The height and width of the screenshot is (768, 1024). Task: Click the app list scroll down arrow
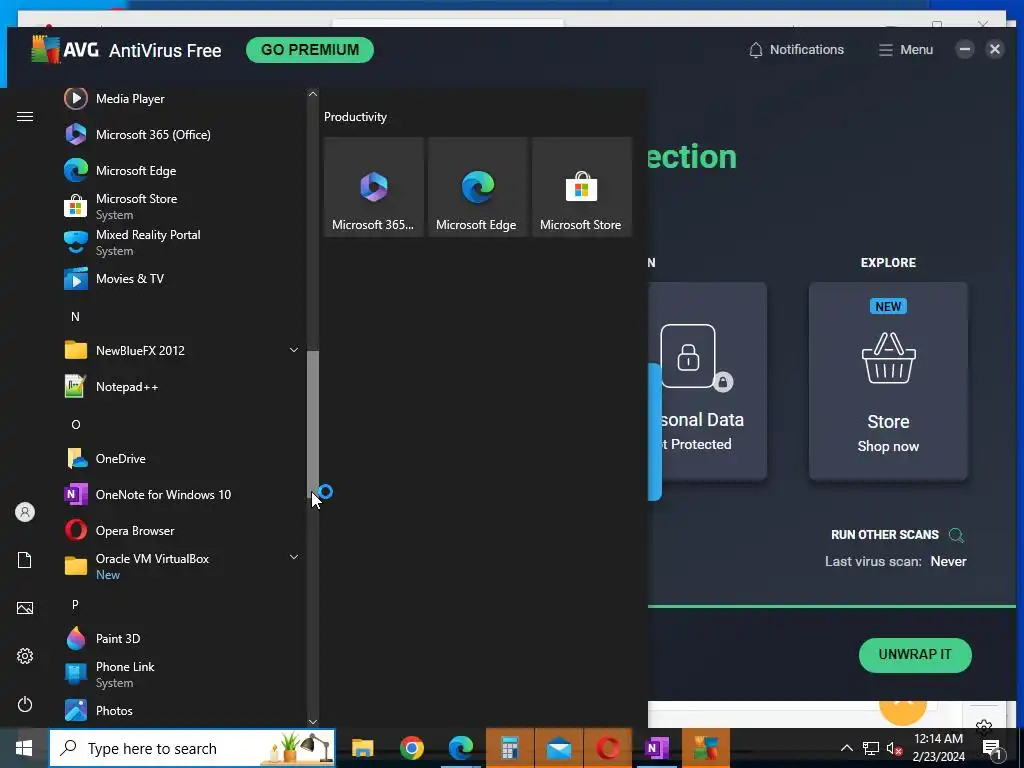pos(313,721)
